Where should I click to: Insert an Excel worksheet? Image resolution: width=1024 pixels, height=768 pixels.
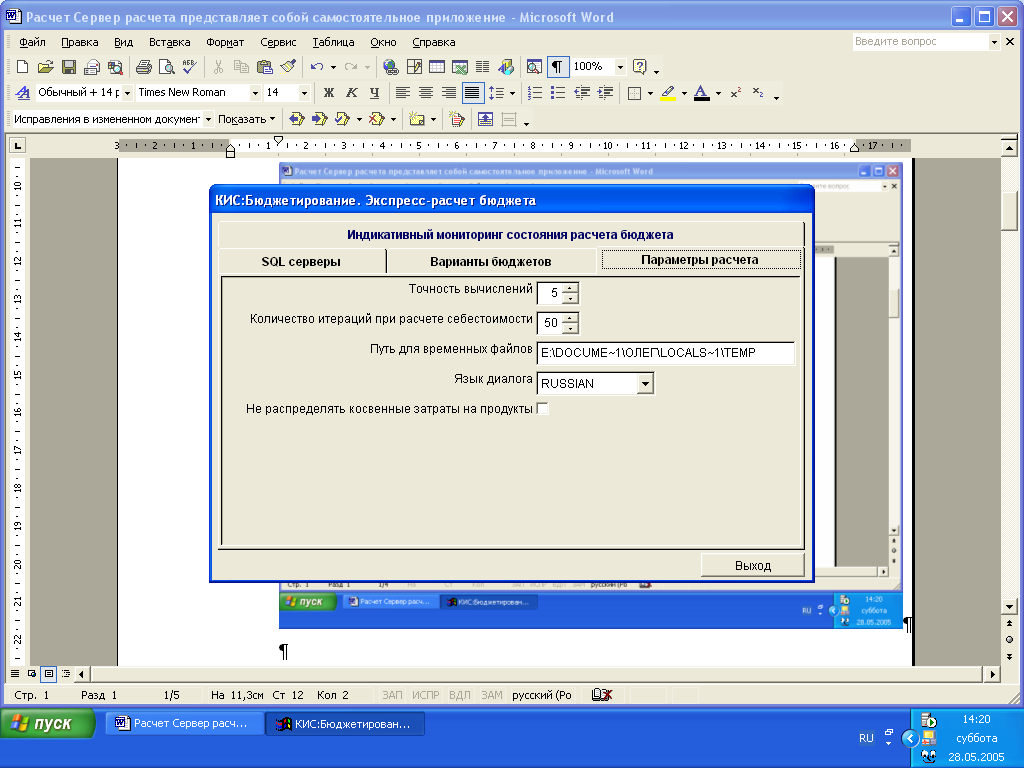click(x=460, y=67)
